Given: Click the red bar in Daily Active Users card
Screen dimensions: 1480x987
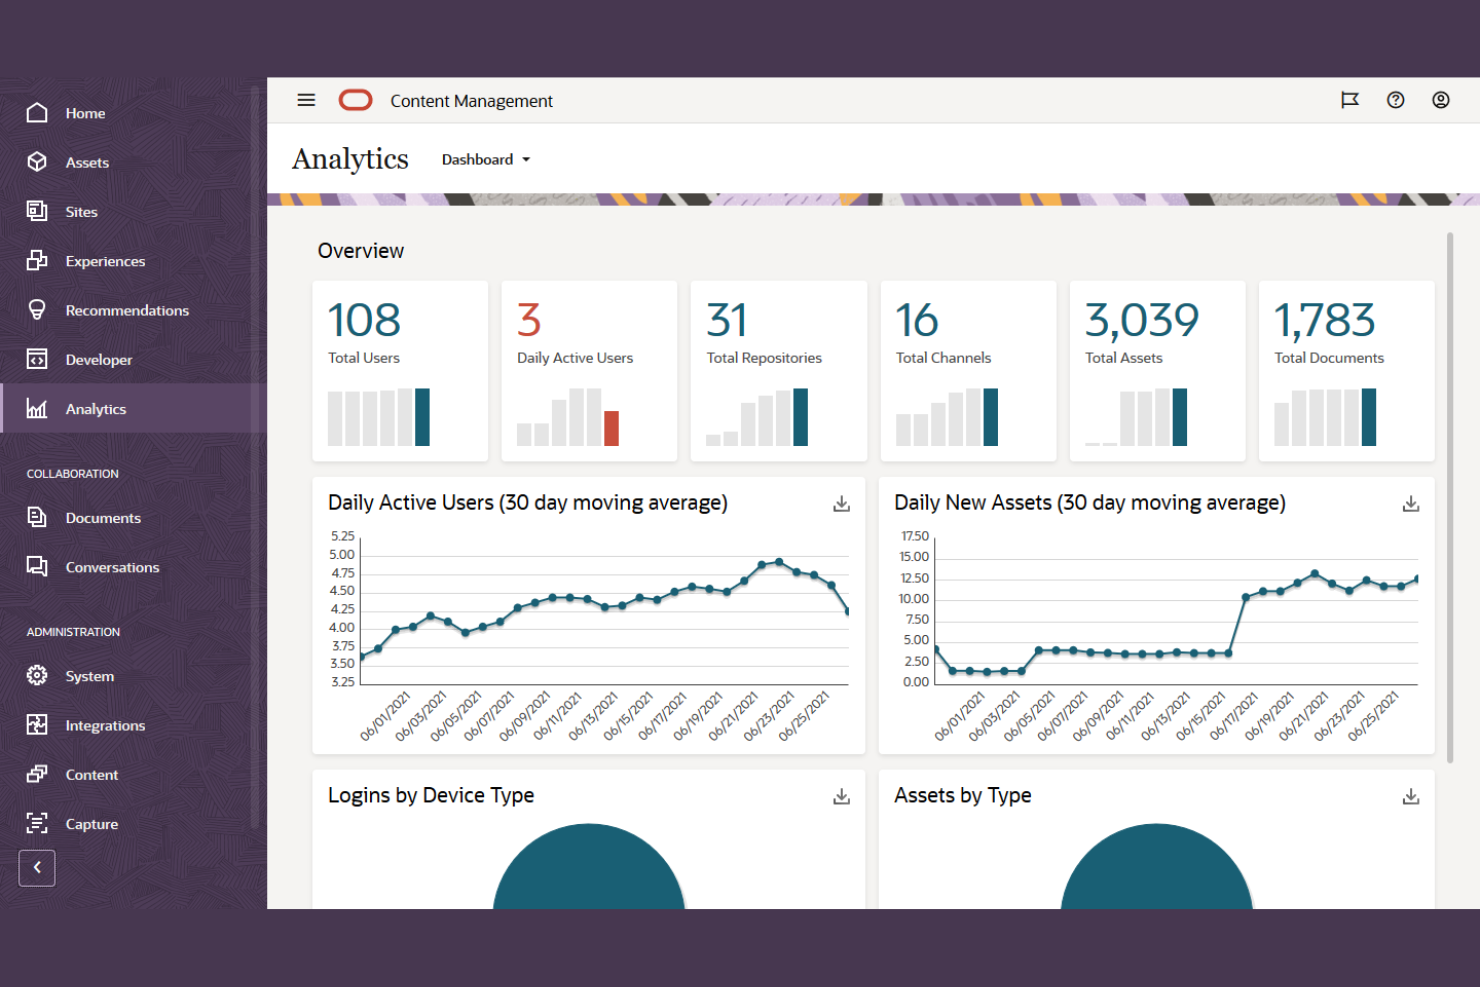Looking at the screenshot, I should click(611, 428).
